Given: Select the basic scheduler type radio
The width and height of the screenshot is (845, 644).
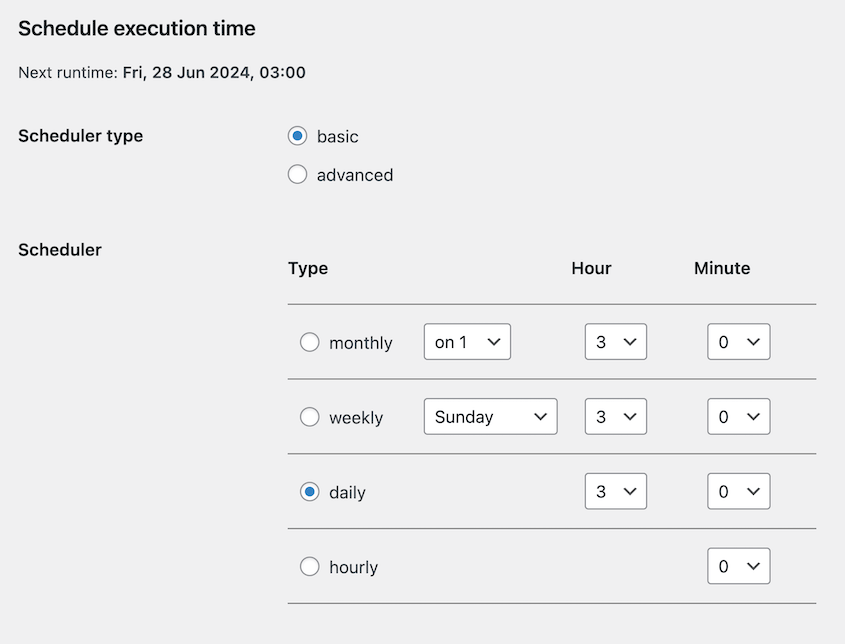Looking at the screenshot, I should point(297,136).
